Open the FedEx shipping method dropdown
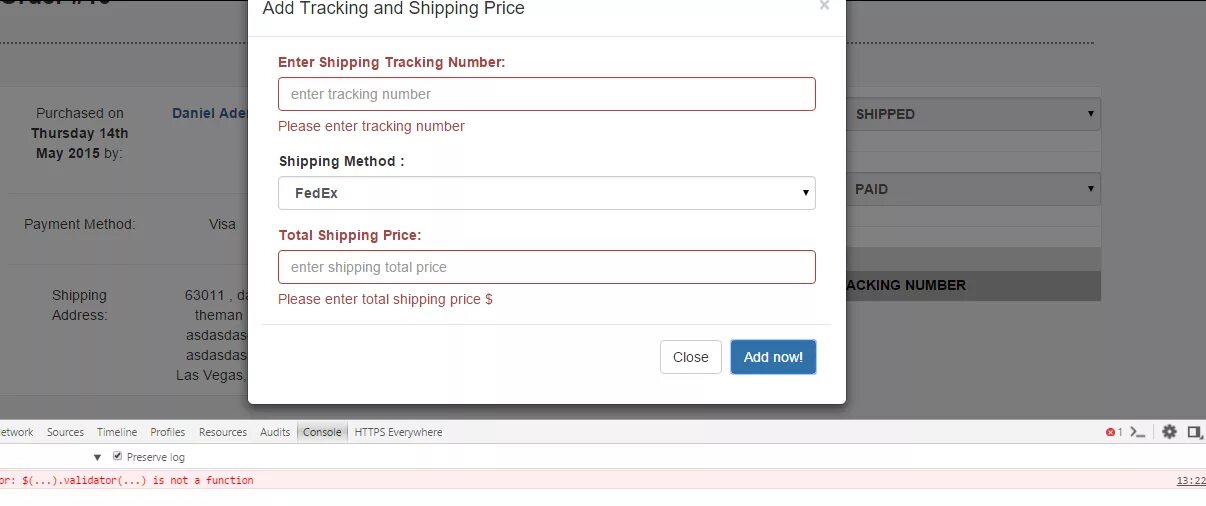Screen dimensions: 1206x506 pos(546,193)
